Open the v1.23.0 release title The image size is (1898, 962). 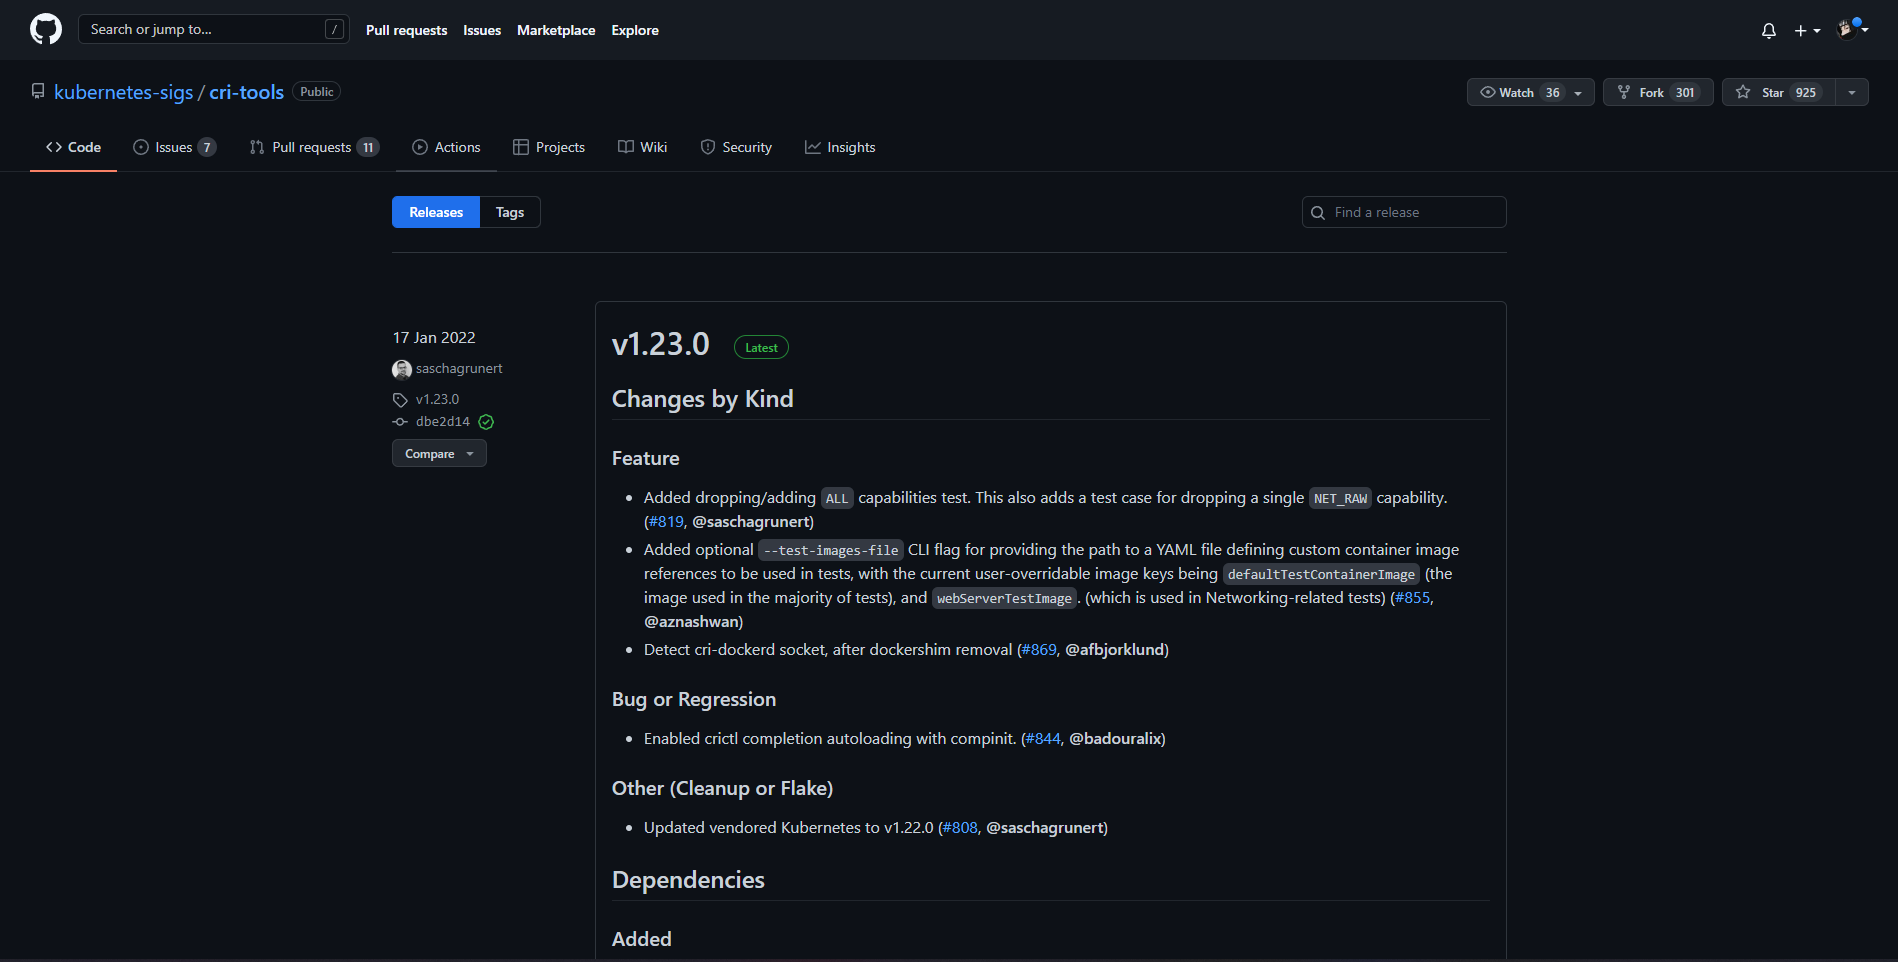pos(661,344)
